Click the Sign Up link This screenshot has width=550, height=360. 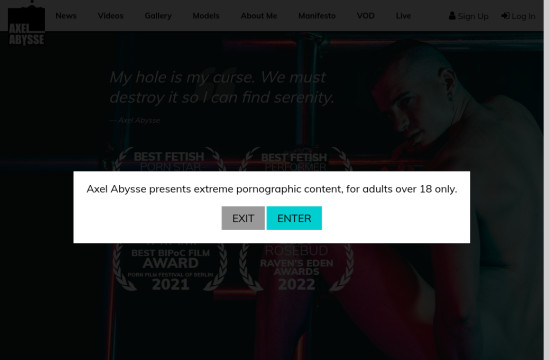point(469,16)
